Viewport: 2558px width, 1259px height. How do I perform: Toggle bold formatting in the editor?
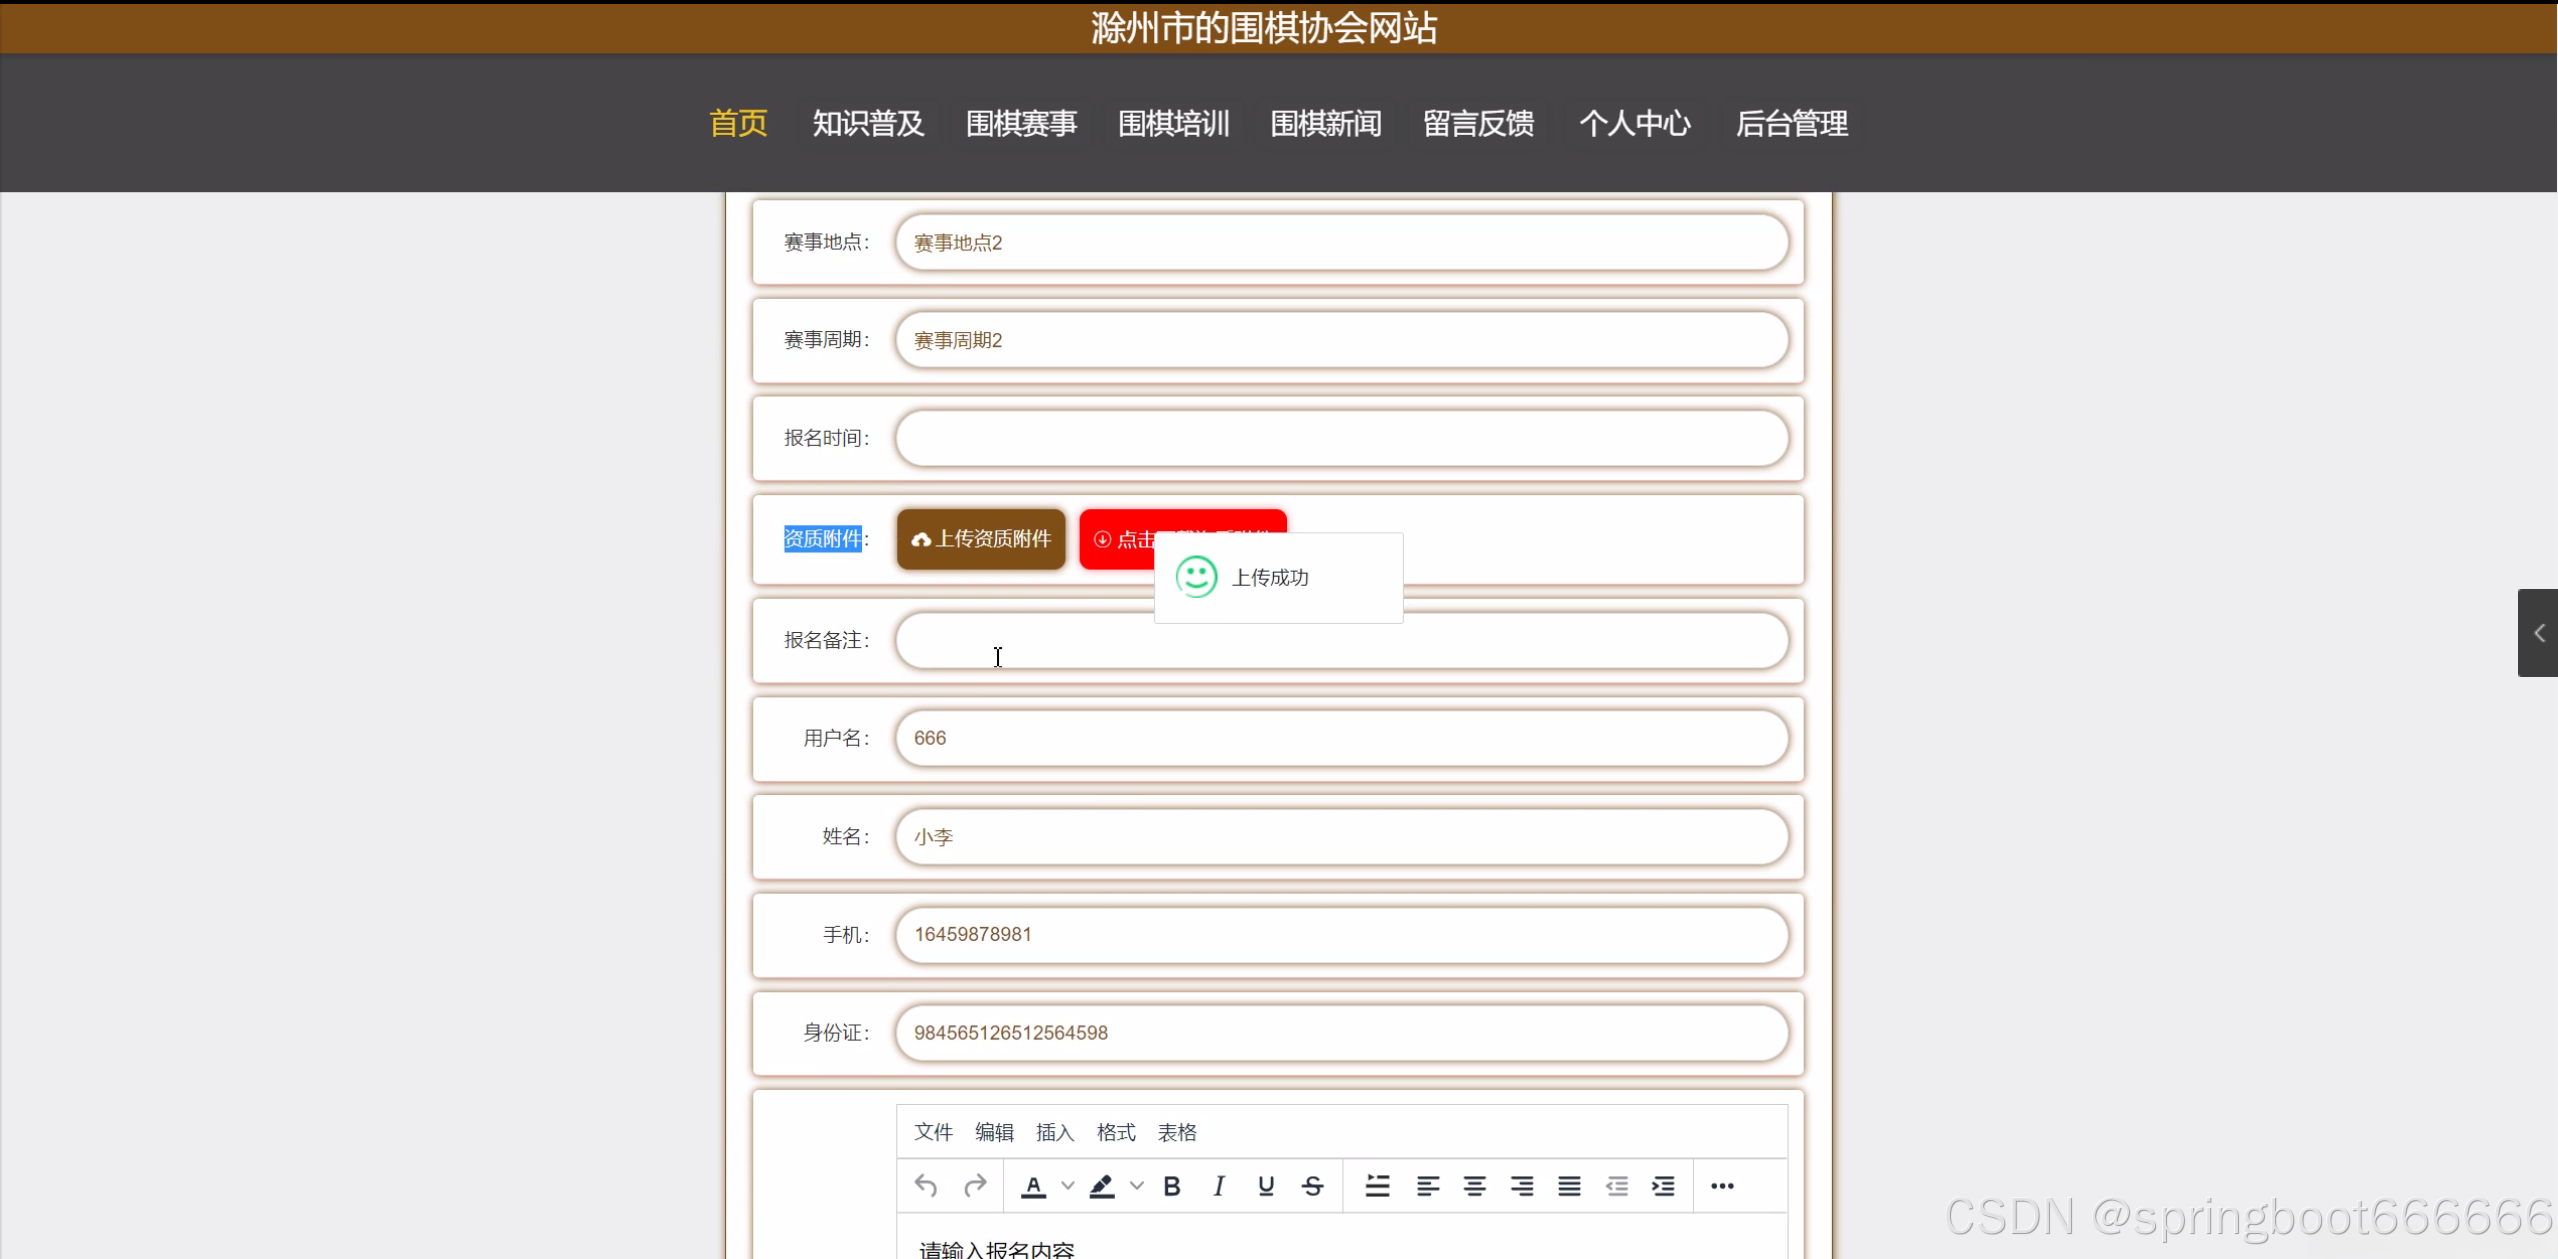point(1172,1186)
